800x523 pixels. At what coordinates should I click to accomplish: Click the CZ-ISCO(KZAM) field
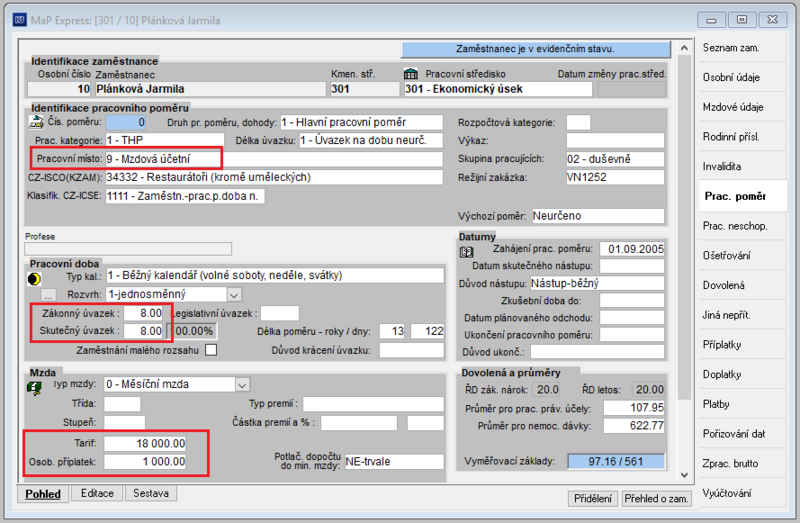pyautogui.click(x=274, y=178)
